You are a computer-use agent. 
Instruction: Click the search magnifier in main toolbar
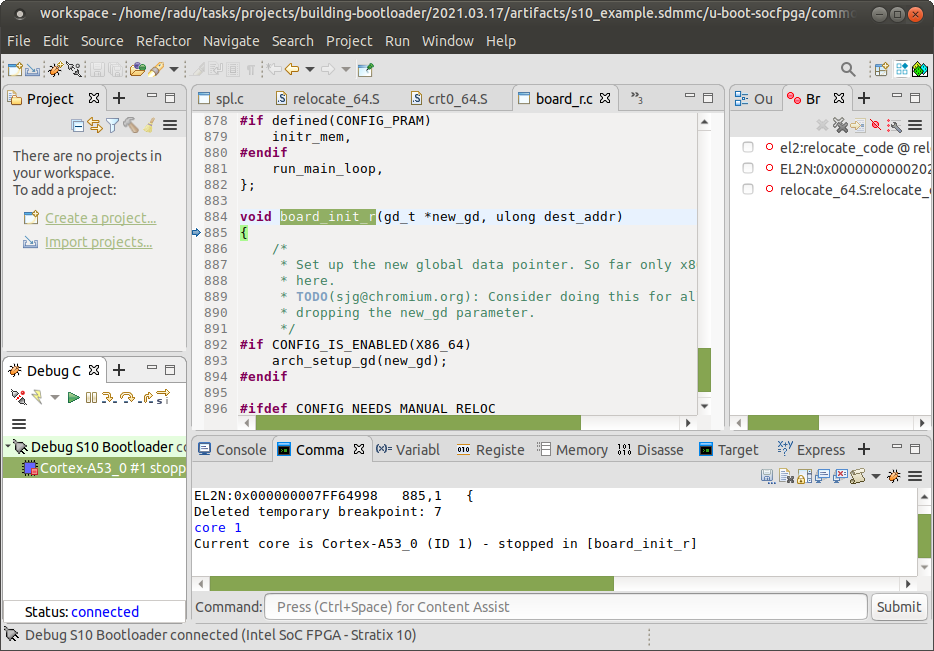coord(848,69)
